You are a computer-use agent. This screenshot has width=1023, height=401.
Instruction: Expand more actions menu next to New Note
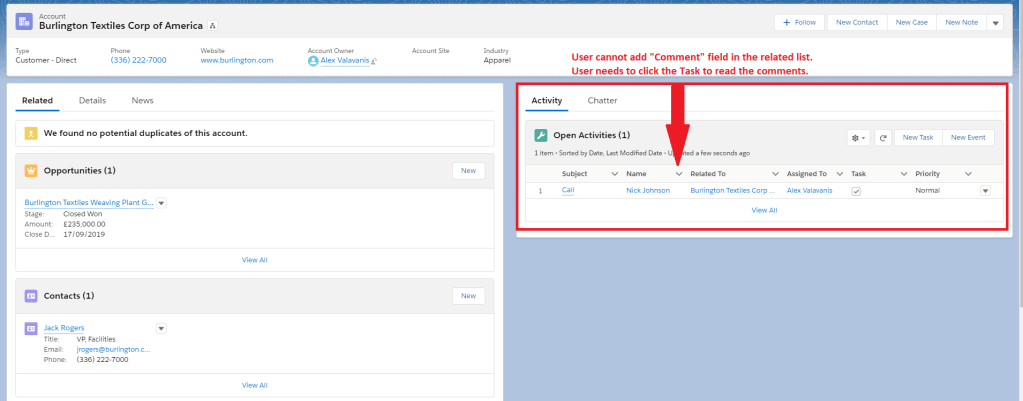(995, 22)
